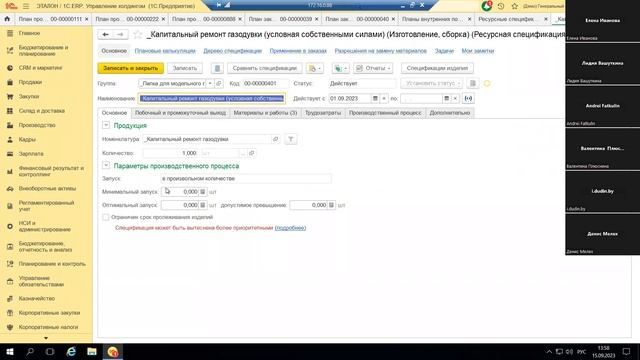Open calculator for допустимое превышение field
The image size is (640, 360).
pos(331,205)
